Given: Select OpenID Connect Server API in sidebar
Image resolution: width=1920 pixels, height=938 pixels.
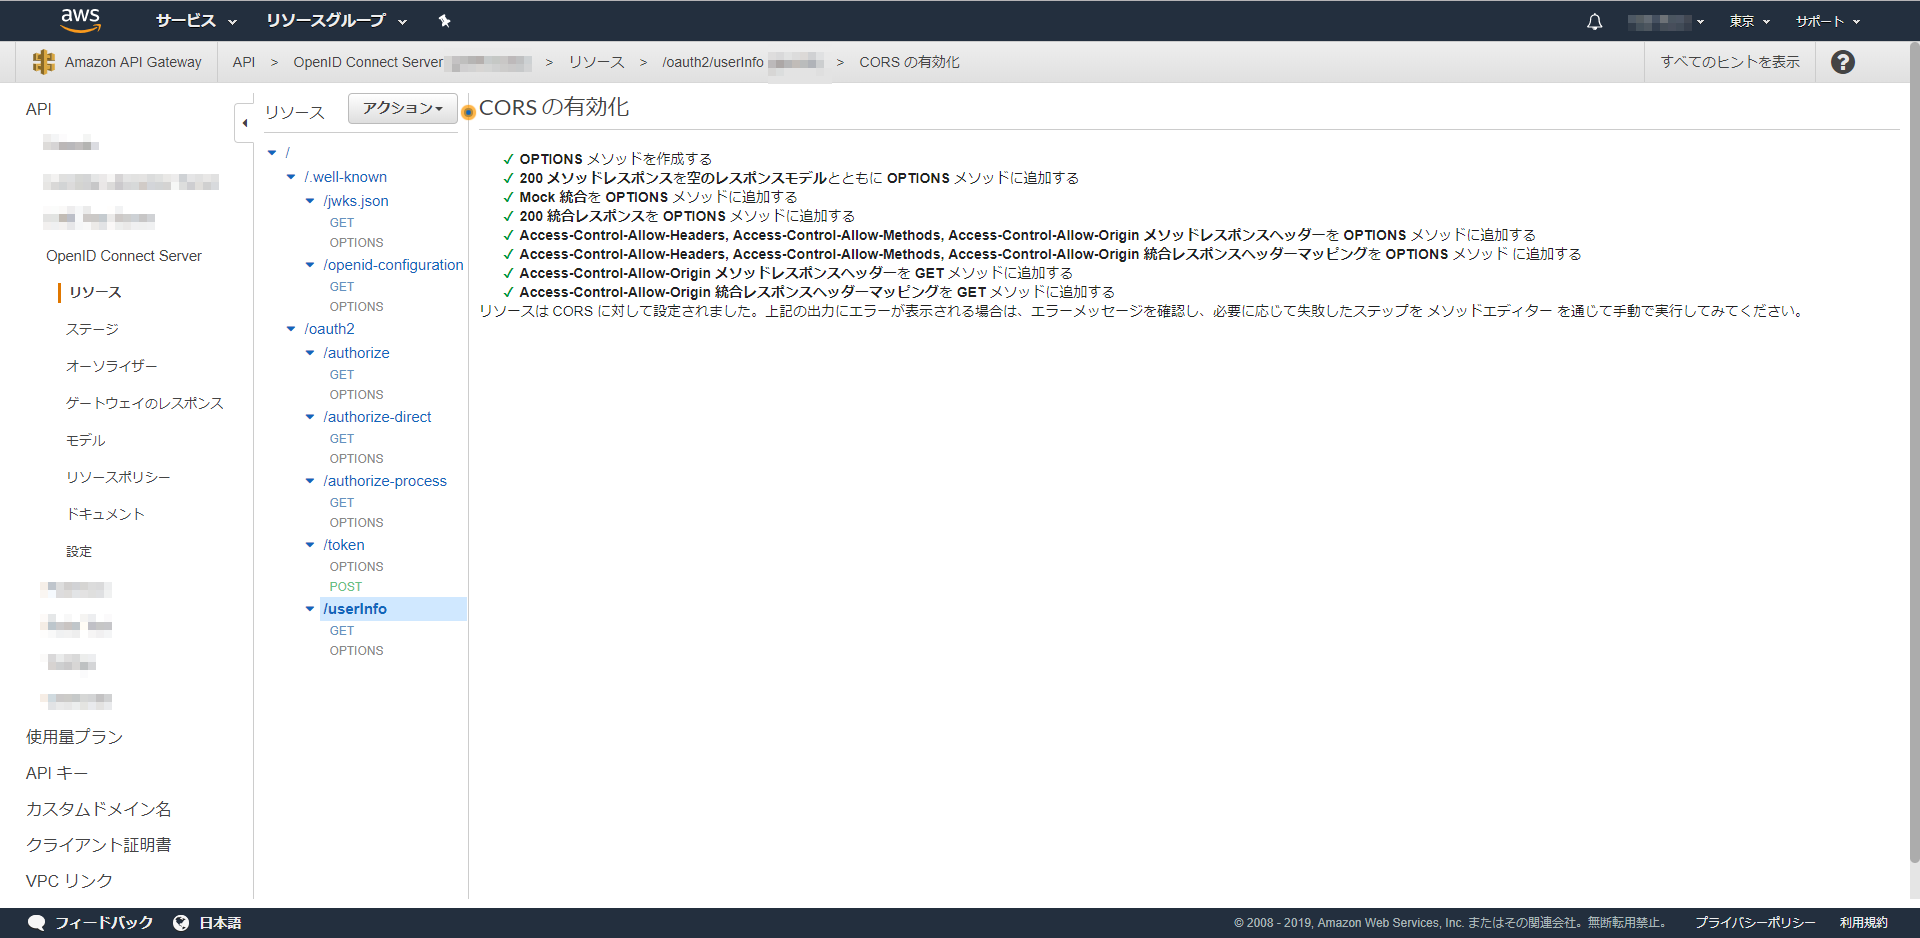Looking at the screenshot, I should 124,256.
